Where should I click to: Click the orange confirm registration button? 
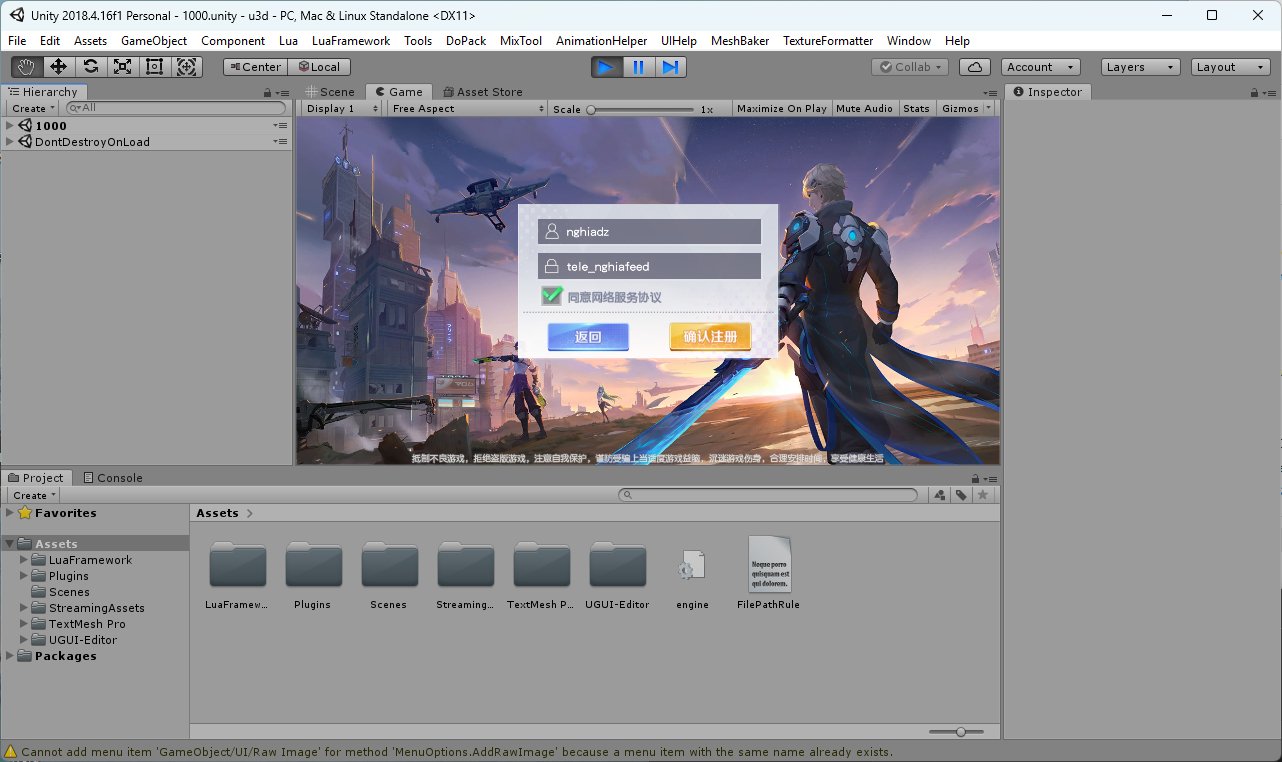(x=709, y=337)
